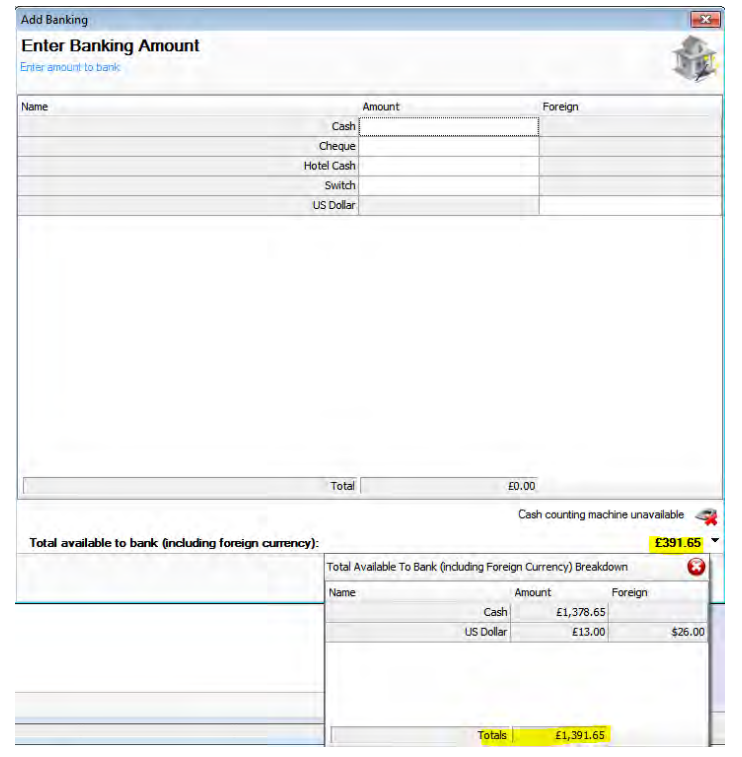Close the breakdown panel with red X
742x757 pixels.
tap(696, 566)
